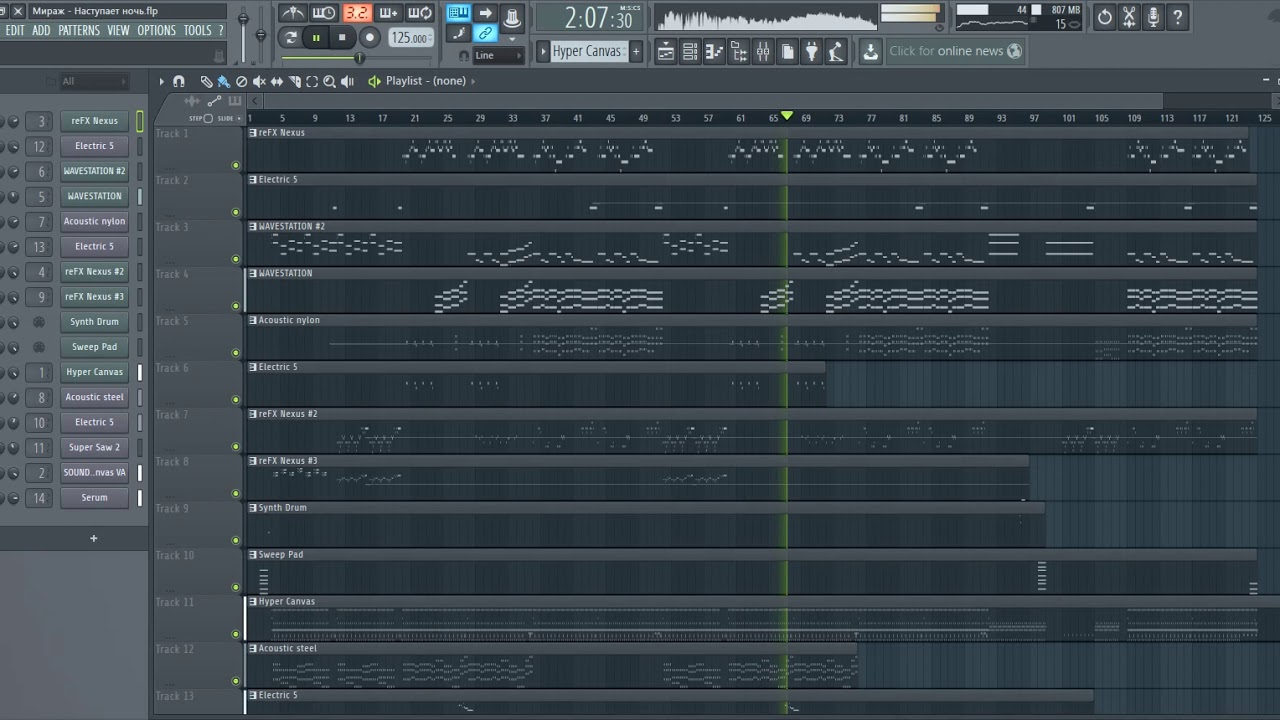
Task: Open the plugin picker plug icon
Action: click(x=812, y=51)
